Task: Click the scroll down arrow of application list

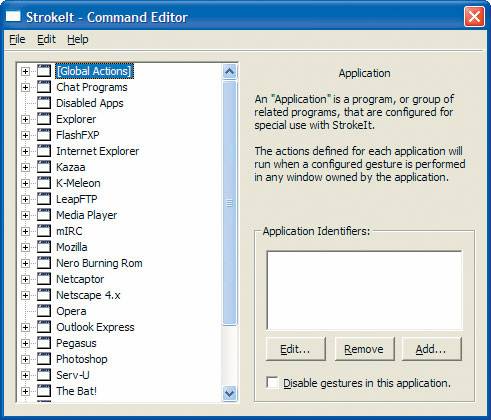Action: [x=230, y=393]
